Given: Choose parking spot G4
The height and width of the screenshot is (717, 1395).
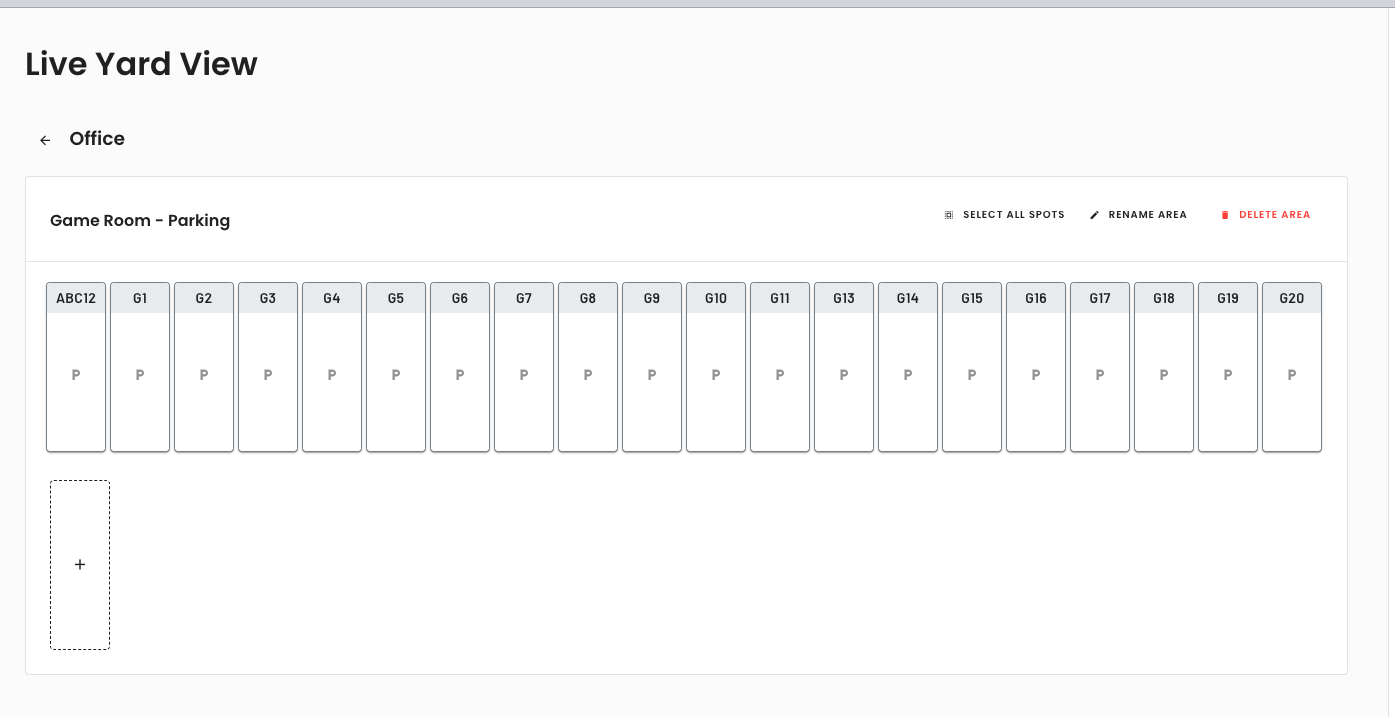Looking at the screenshot, I should [332, 367].
